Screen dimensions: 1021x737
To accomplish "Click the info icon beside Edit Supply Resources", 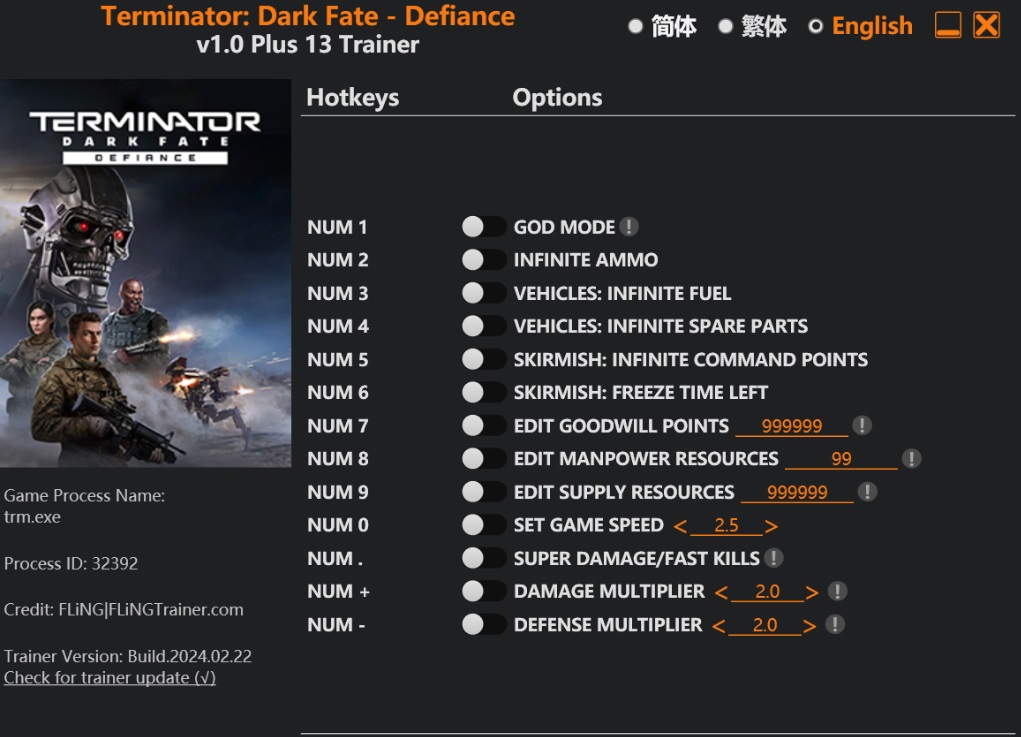I will (867, 492).
